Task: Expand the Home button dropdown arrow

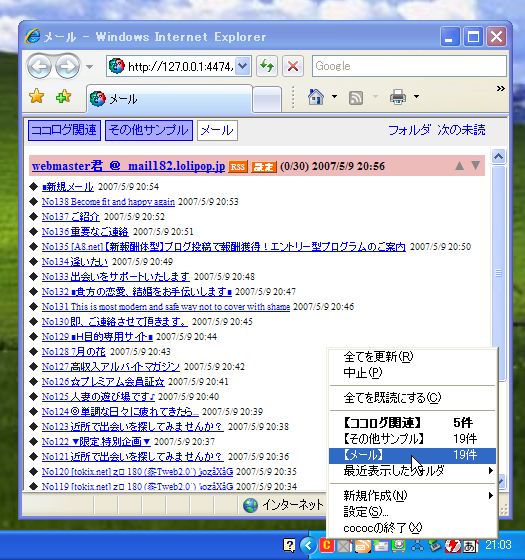Action: click(x=334, y=96)
